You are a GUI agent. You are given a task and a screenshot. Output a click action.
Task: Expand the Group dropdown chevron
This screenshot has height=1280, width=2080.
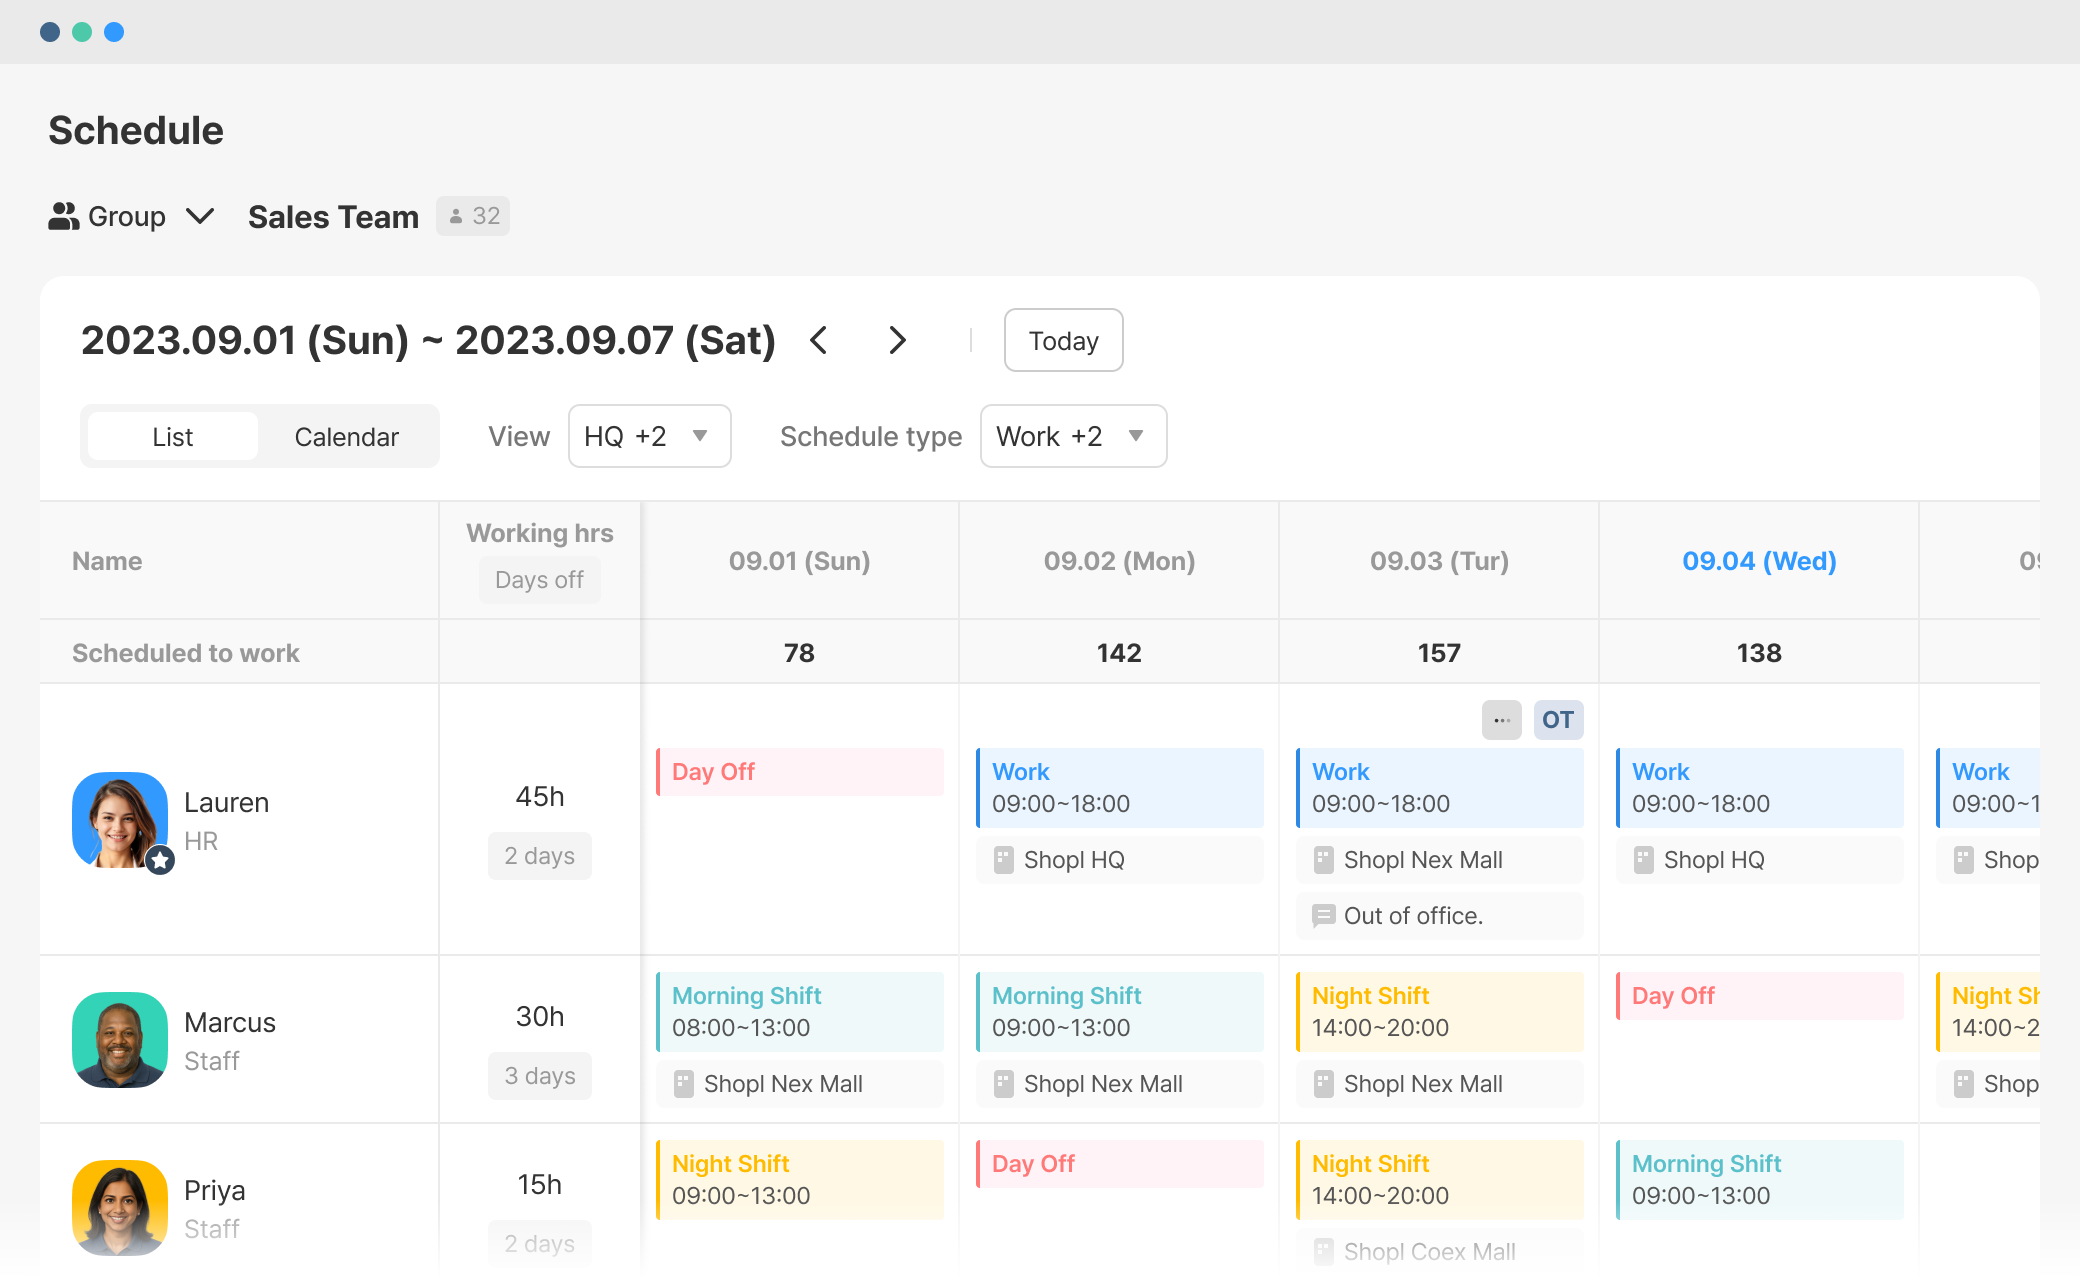pos(200,216)
